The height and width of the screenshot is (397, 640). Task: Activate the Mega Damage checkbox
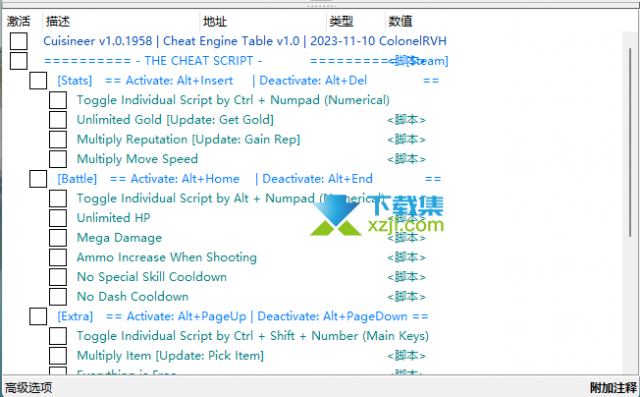tap(58, 237)
